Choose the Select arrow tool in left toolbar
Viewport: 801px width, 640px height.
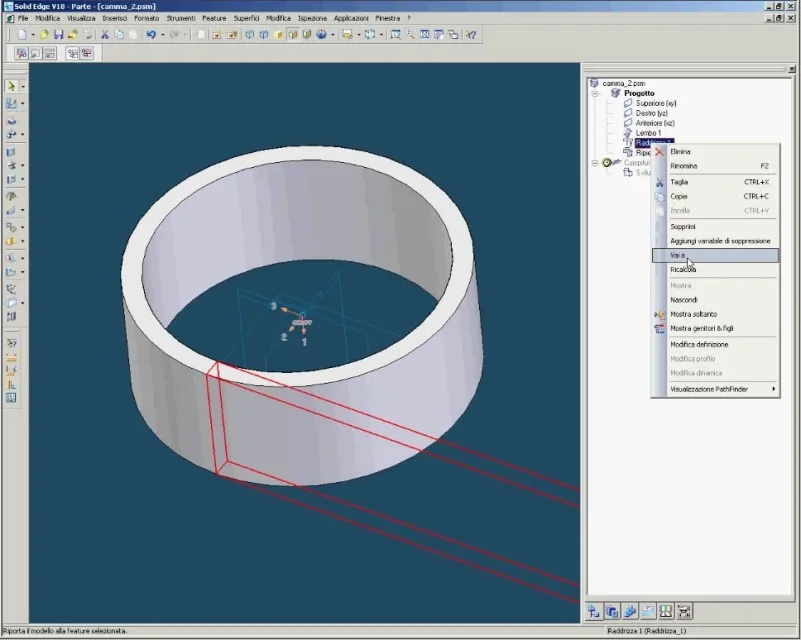[11, 86]
